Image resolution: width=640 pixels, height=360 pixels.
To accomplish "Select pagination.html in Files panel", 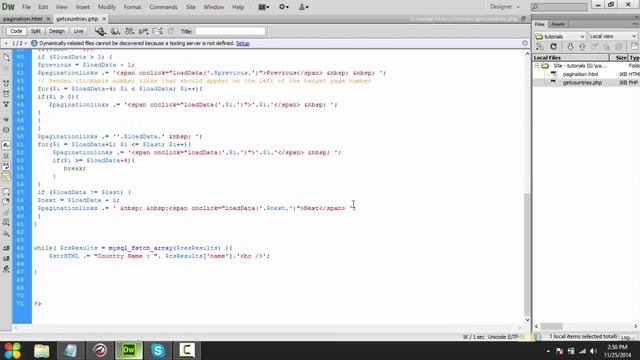I will [x=580, y=74].
